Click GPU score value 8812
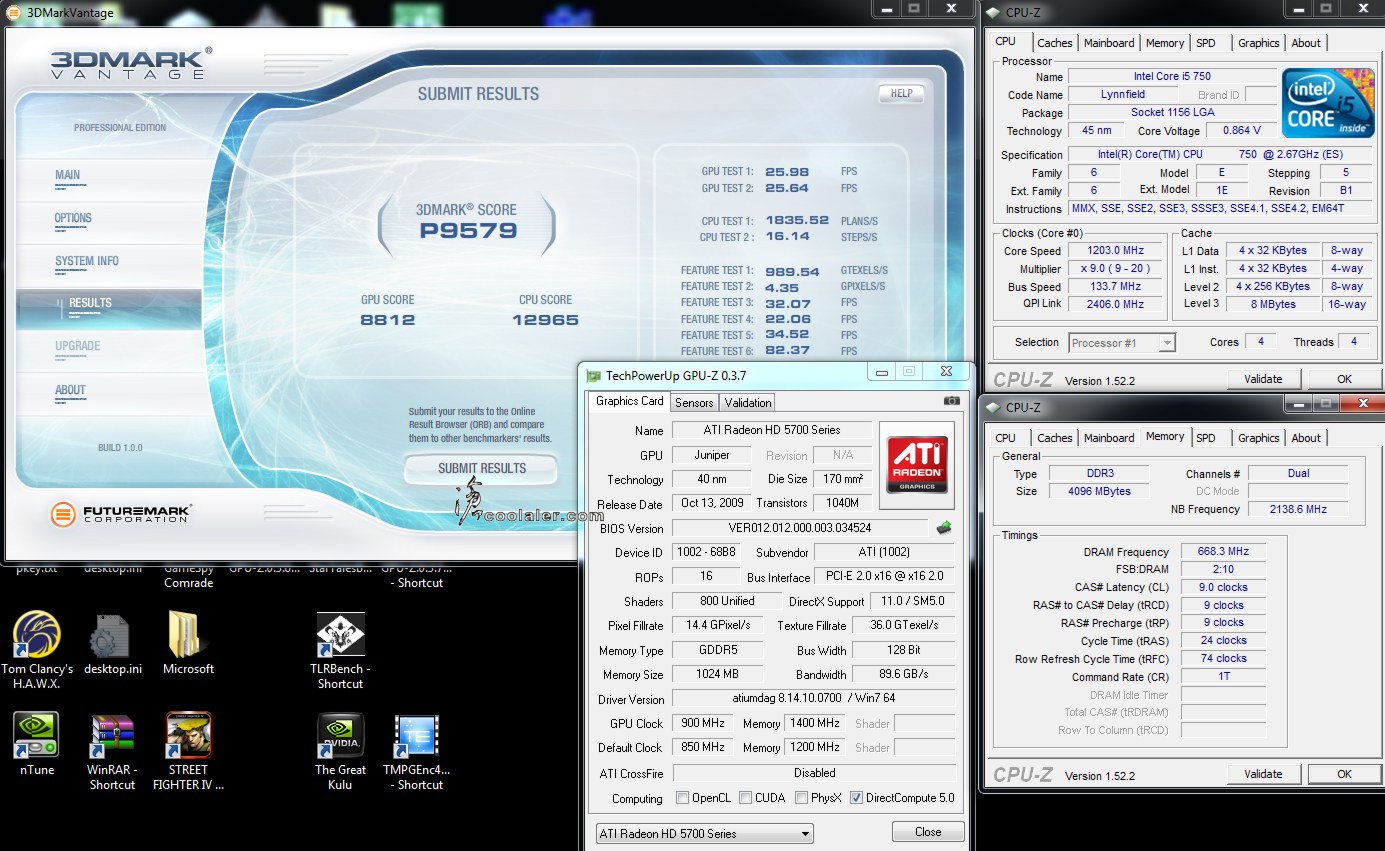 (388, 320)
